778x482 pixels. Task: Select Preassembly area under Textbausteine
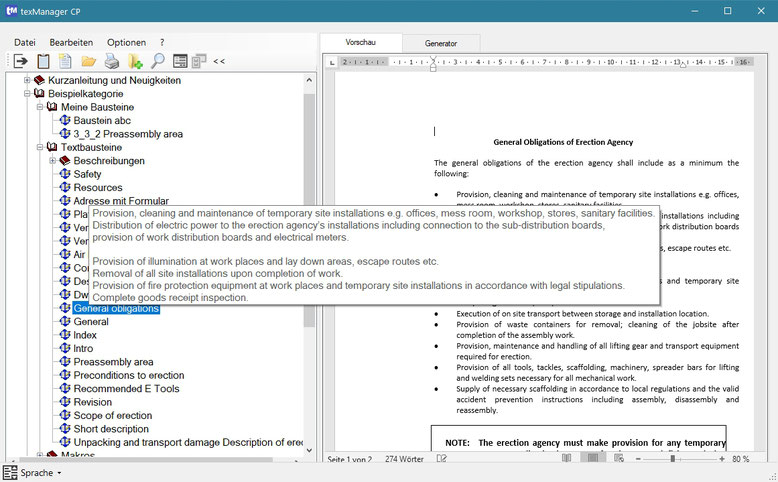coord(114,362)
